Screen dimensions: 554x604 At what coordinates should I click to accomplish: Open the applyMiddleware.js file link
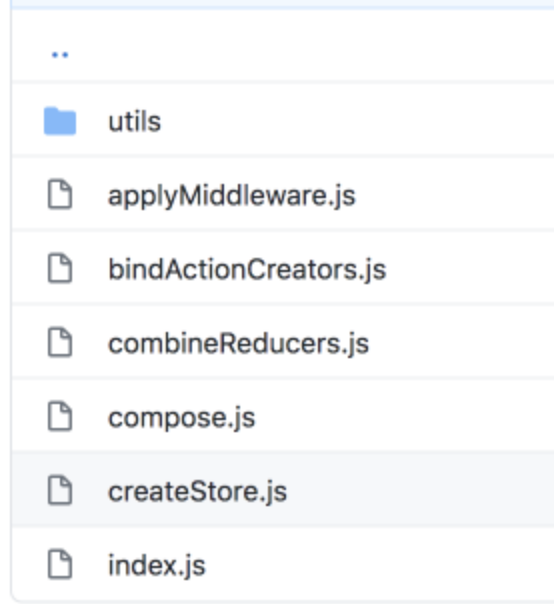[232, 196]
